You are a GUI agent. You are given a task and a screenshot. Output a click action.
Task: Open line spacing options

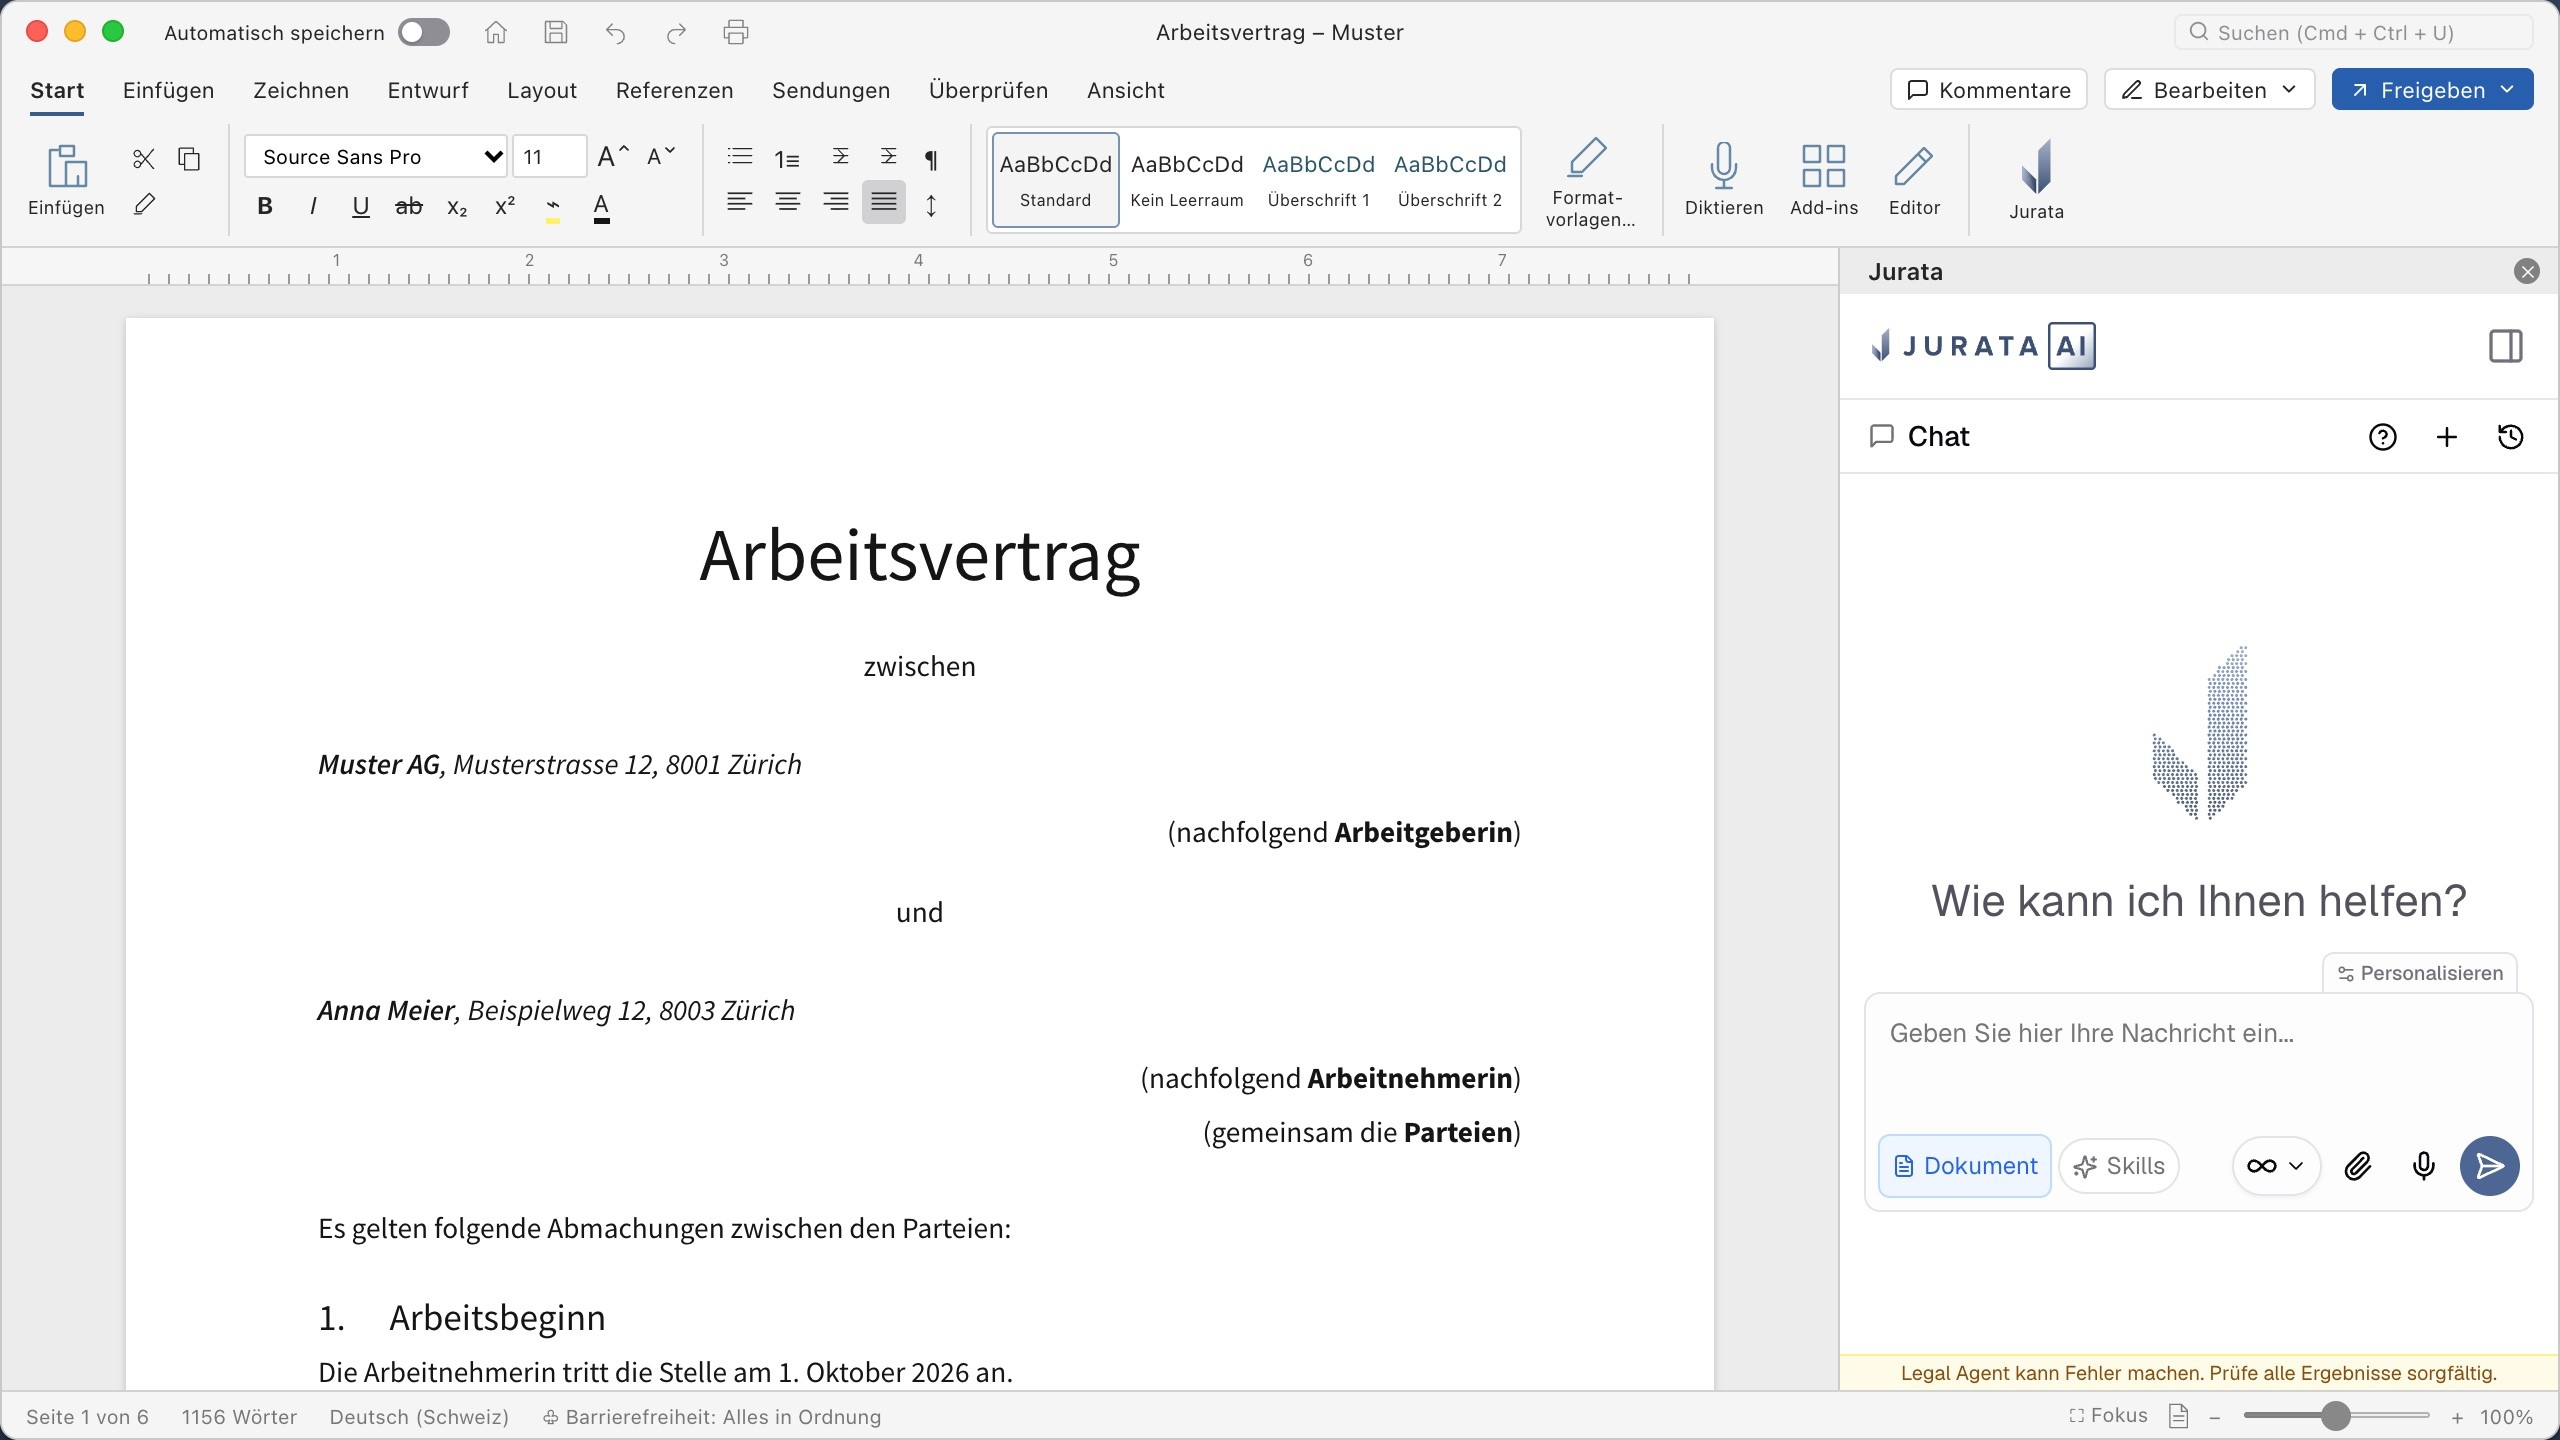click(x=931, y=206)
